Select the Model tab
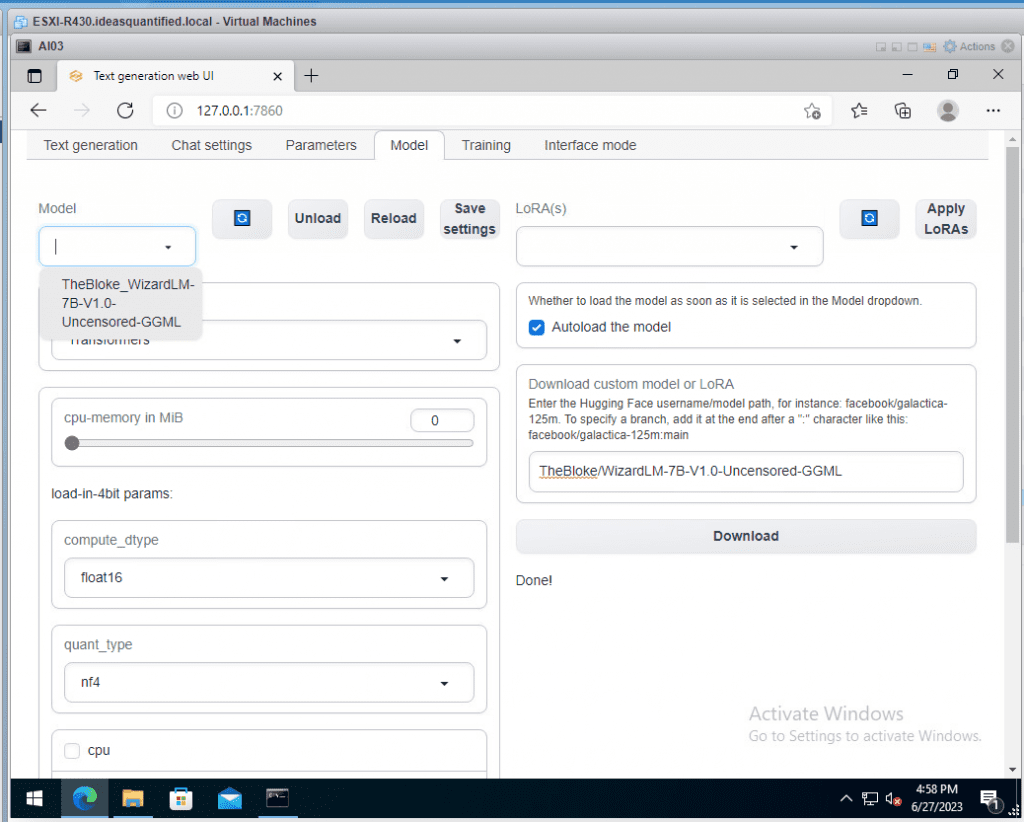 409,145
